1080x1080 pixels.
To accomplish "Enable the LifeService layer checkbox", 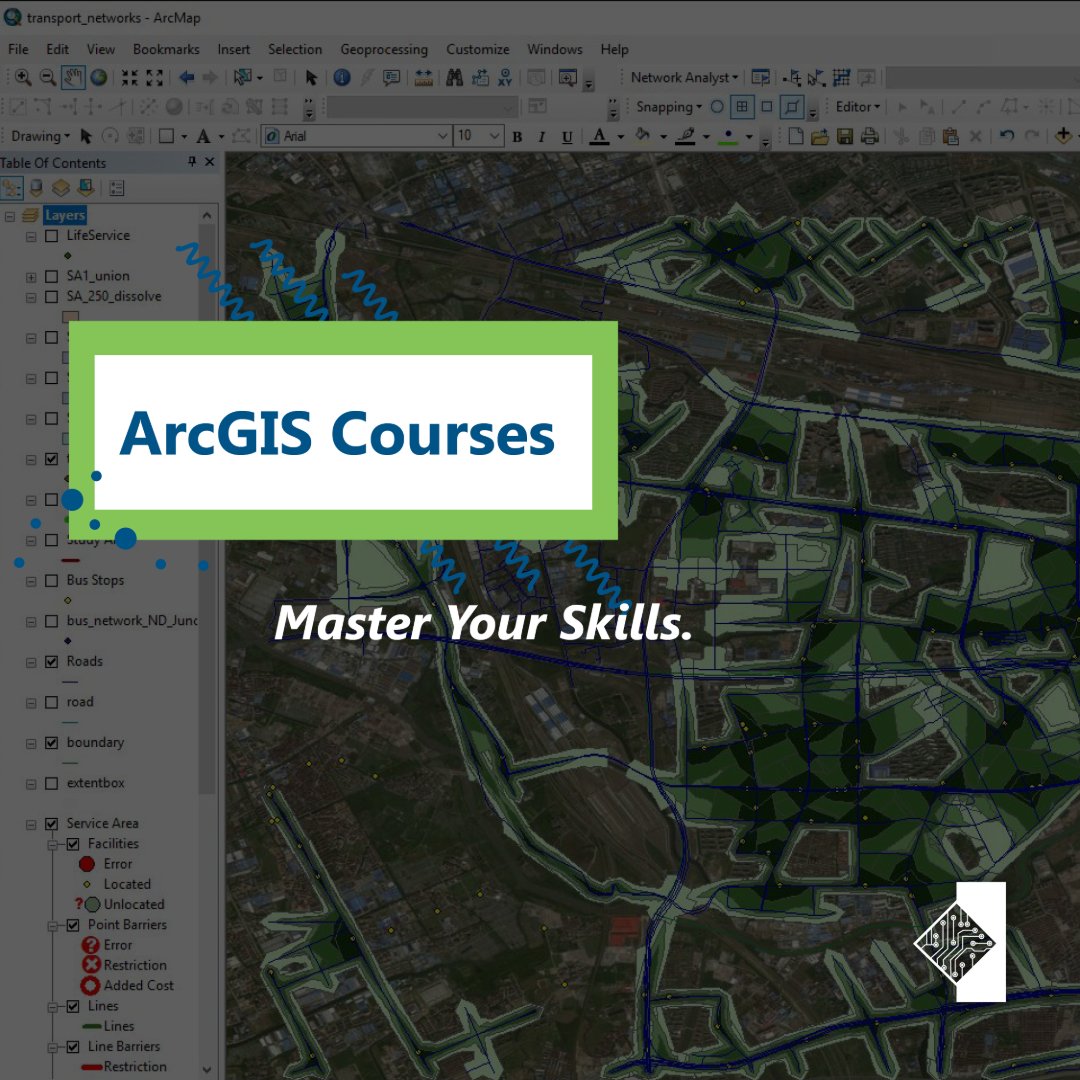I will 52,236.
